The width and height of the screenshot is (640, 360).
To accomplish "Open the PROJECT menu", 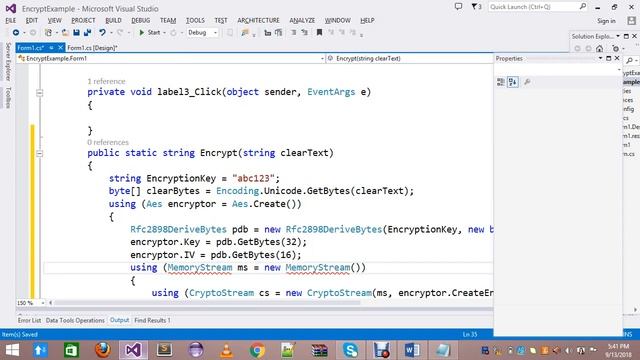I will coord(83,20).
